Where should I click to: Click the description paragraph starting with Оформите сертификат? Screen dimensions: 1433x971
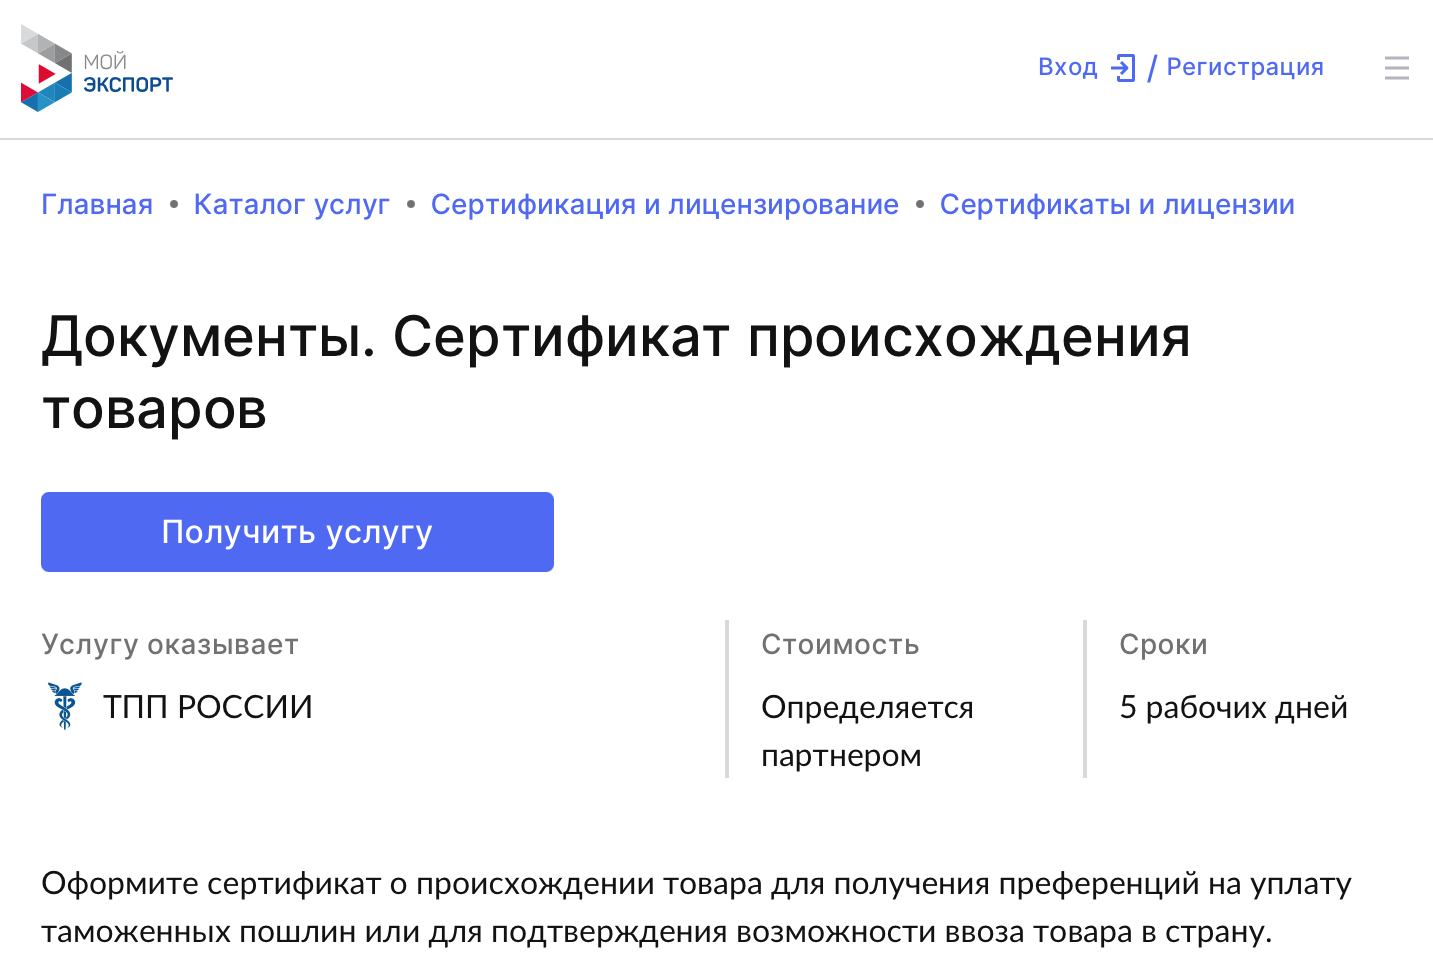pos(696,907)
